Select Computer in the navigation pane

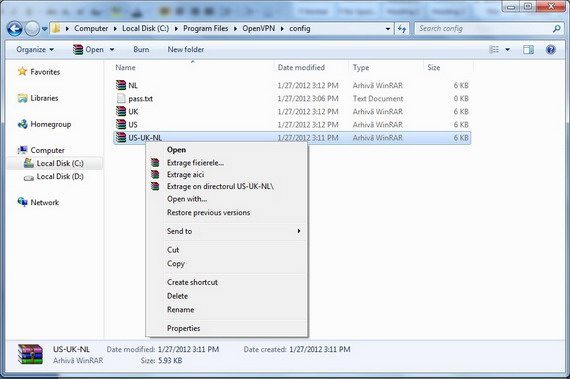pyautogui.click(x=47, y=150)
